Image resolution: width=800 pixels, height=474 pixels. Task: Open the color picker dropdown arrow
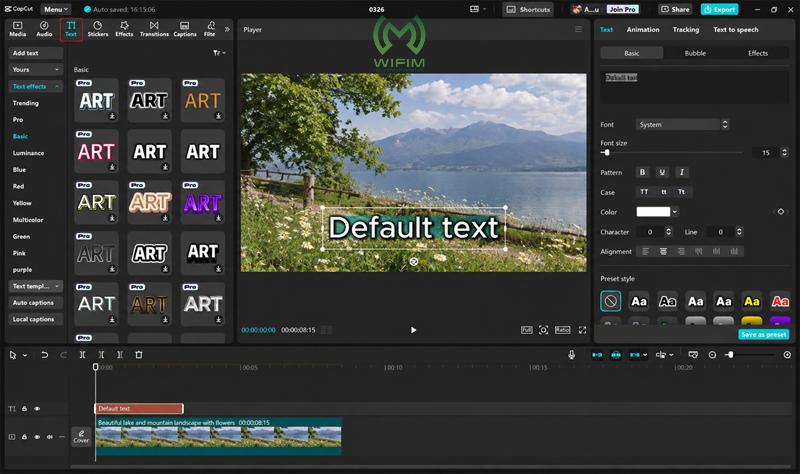pyautogui.click(x=675, y=212)
